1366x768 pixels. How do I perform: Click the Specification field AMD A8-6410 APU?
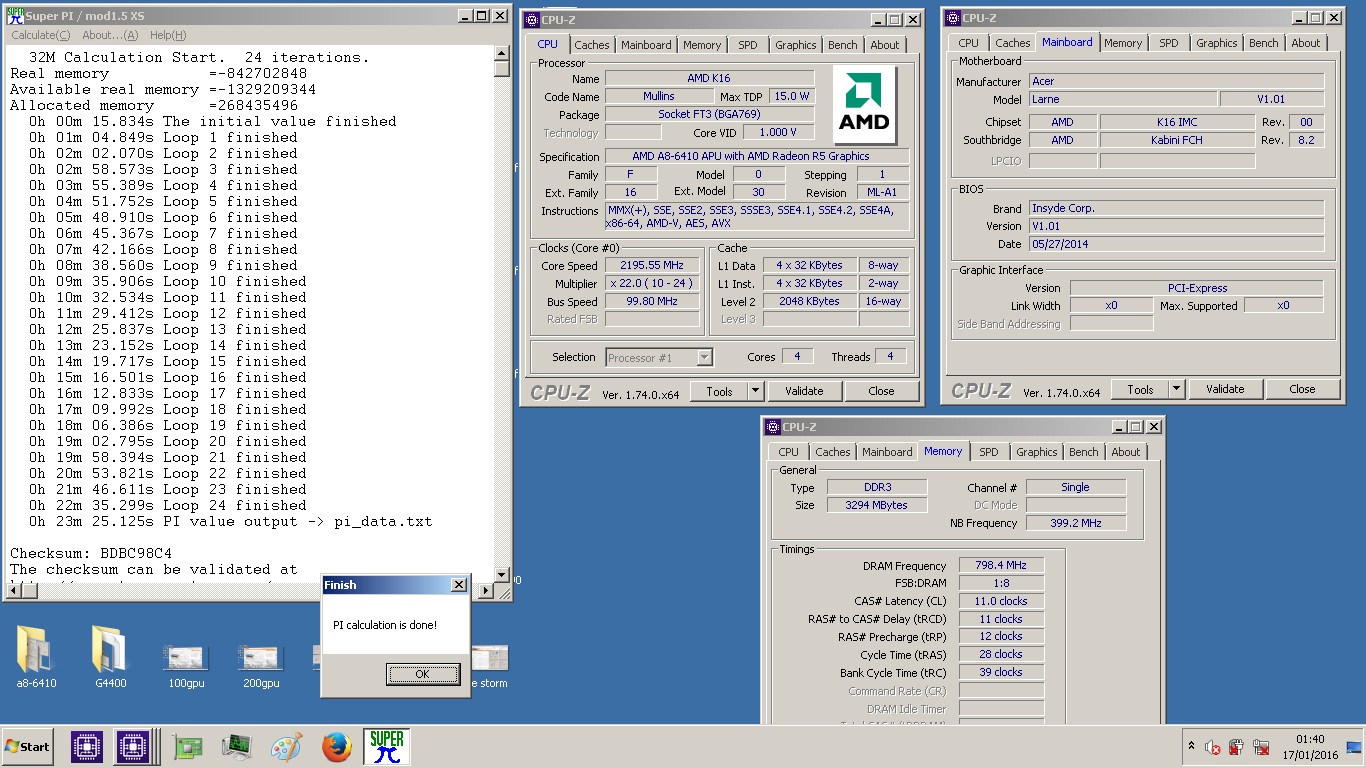tap(757, 157)
